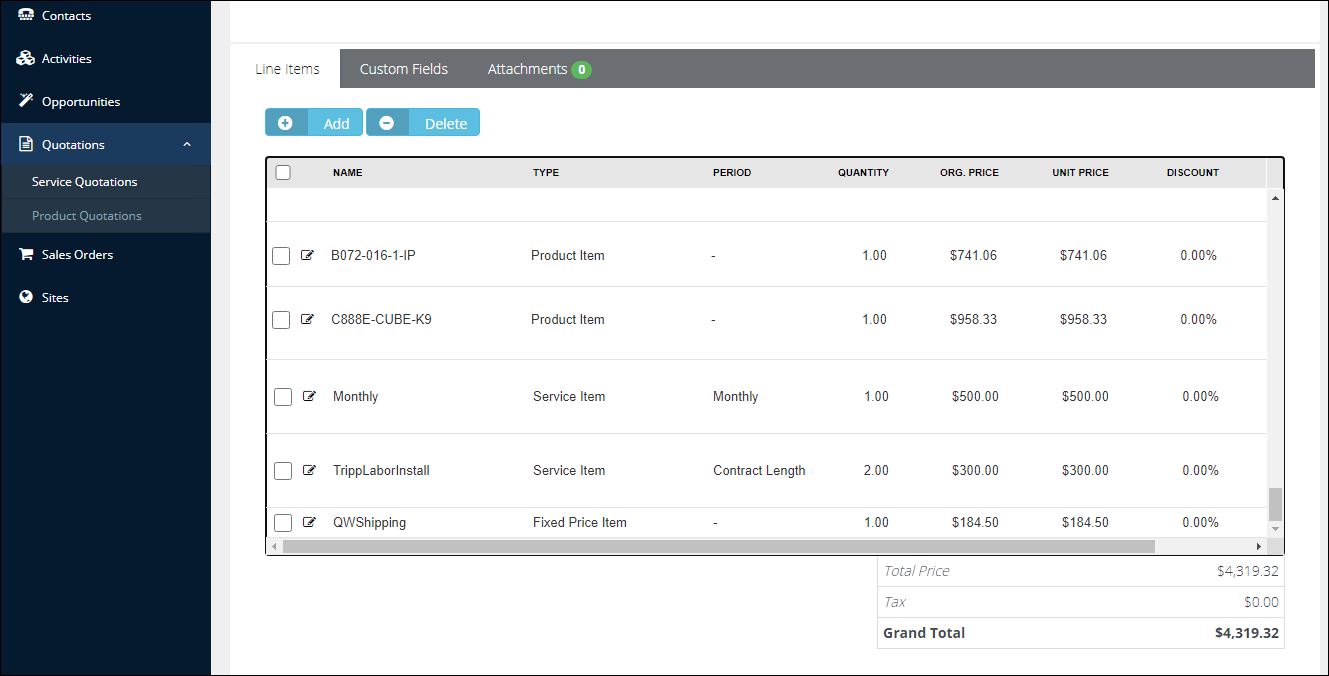Click the Opportunities wand icon
The height and width of the screenshot is (676, 1329).
26,102
